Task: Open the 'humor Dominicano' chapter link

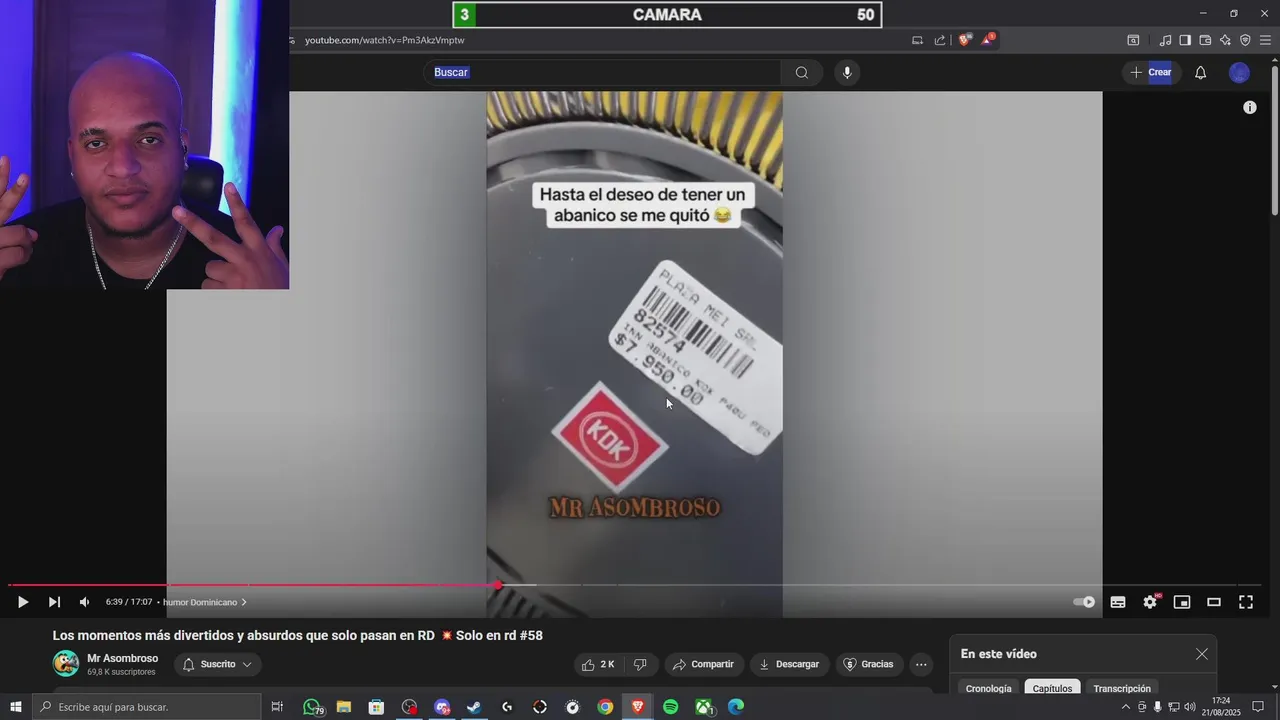Action: coord(204,602)
